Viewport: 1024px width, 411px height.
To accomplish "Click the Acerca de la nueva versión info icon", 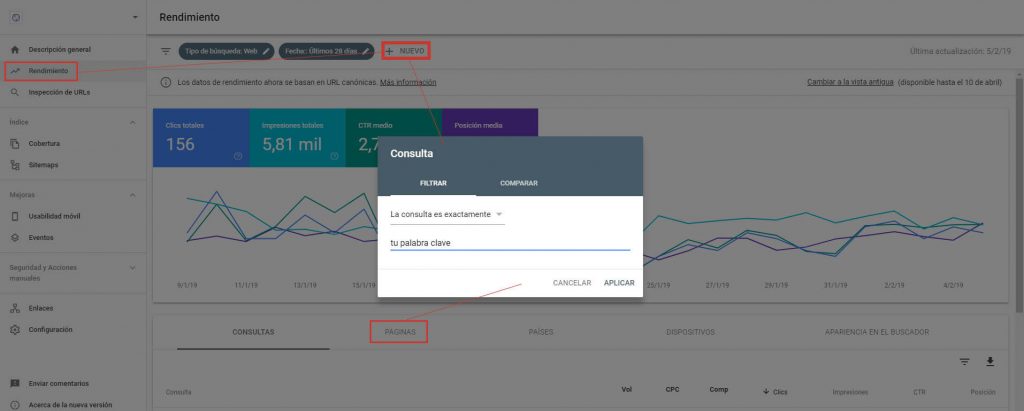I will click(x=15, y=405).
